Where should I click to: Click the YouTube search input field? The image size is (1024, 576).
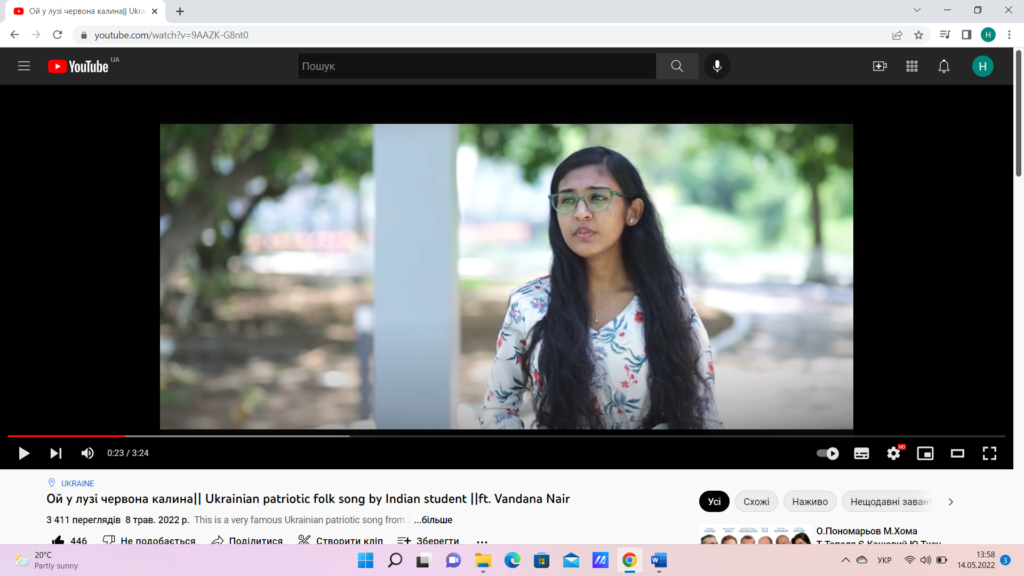476,66
